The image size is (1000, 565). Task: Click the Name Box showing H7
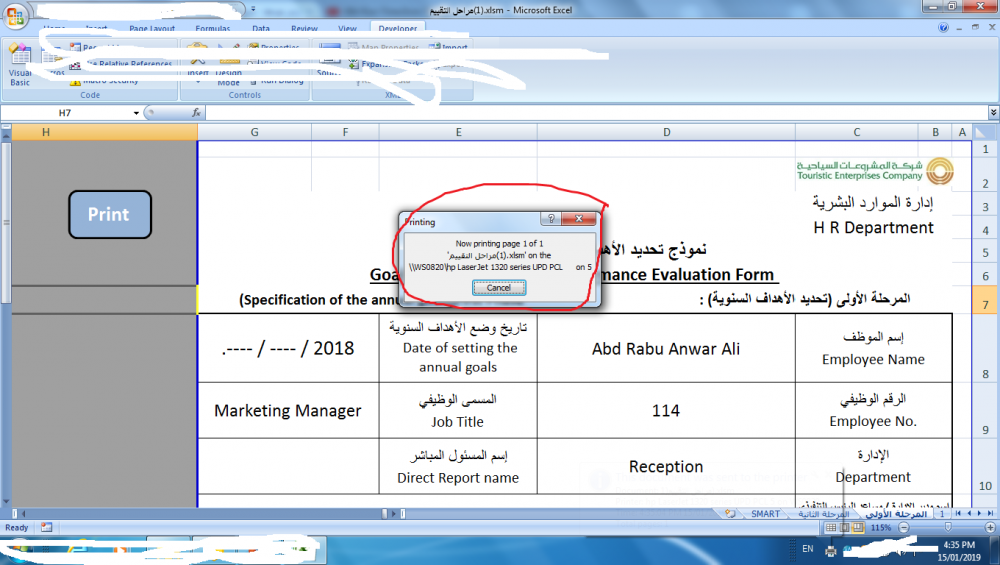[64, 113]
